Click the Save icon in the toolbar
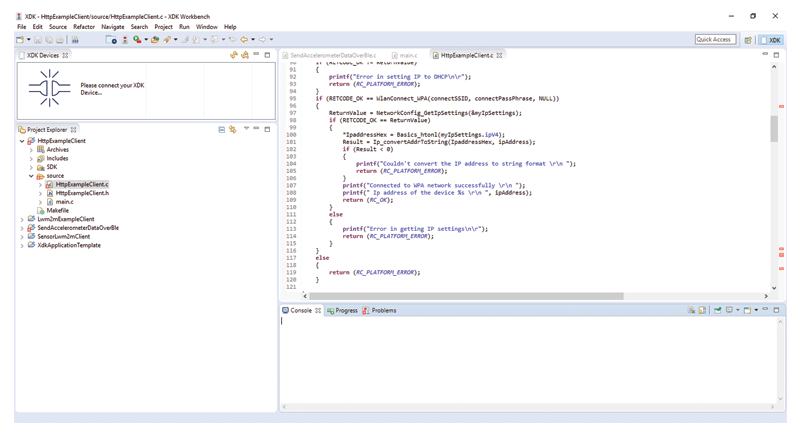The image size is (801, 439). click(x=38, y=39)
